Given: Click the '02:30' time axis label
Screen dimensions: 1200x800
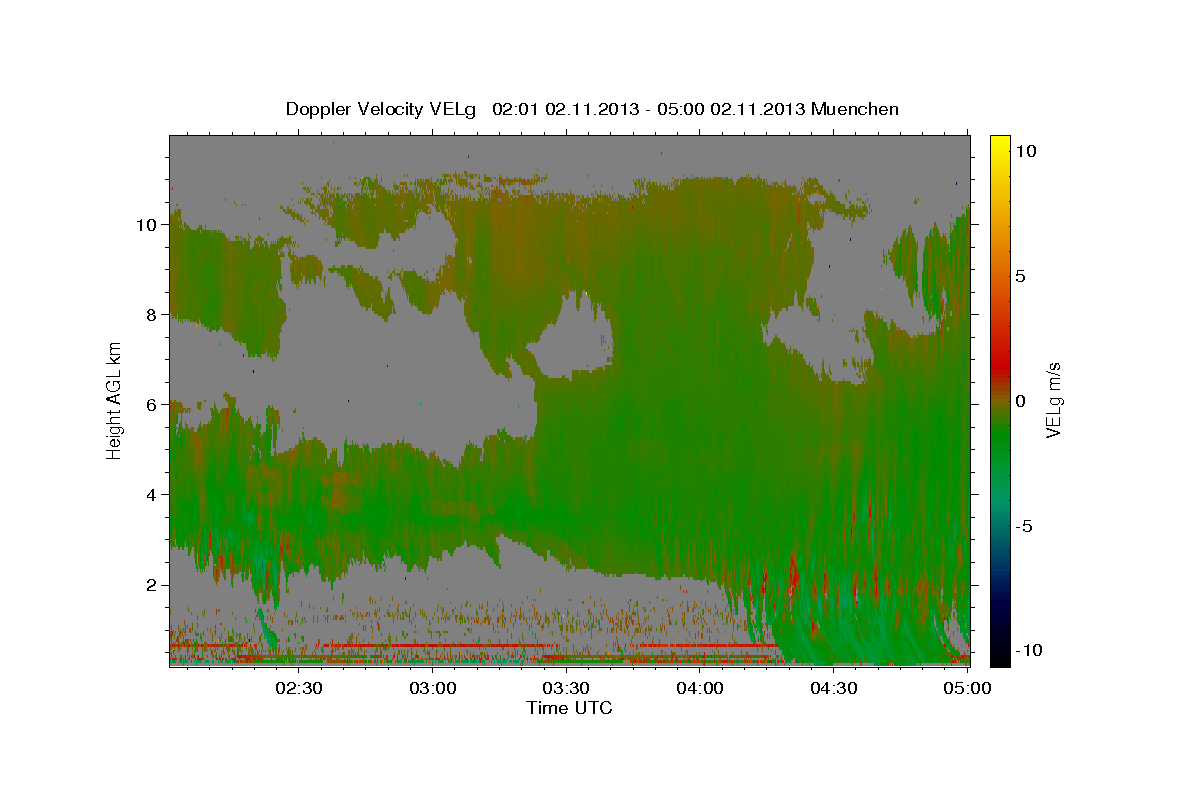Looking at the screenshot, I should [299, 688].
